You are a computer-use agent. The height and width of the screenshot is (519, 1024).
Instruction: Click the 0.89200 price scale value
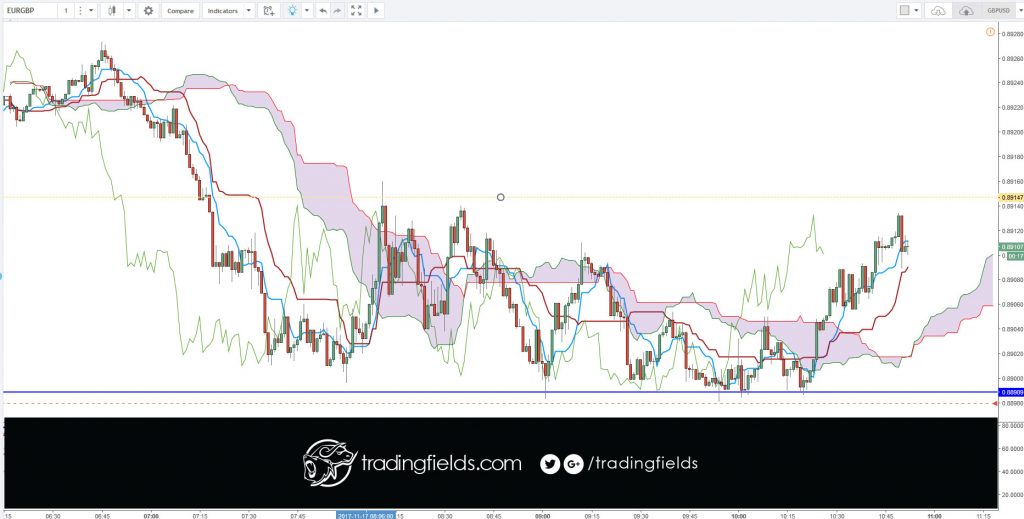pyautogui.click(x=1012, y=132)
